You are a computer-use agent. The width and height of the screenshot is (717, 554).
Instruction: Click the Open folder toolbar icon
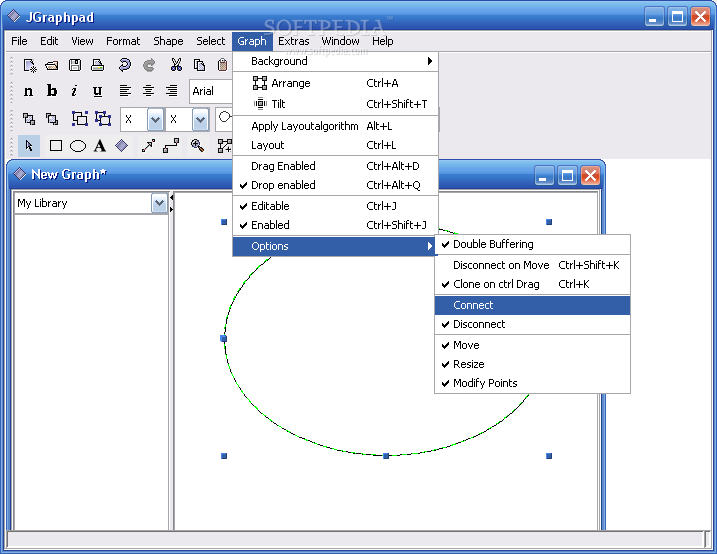[x=52, y=65]
